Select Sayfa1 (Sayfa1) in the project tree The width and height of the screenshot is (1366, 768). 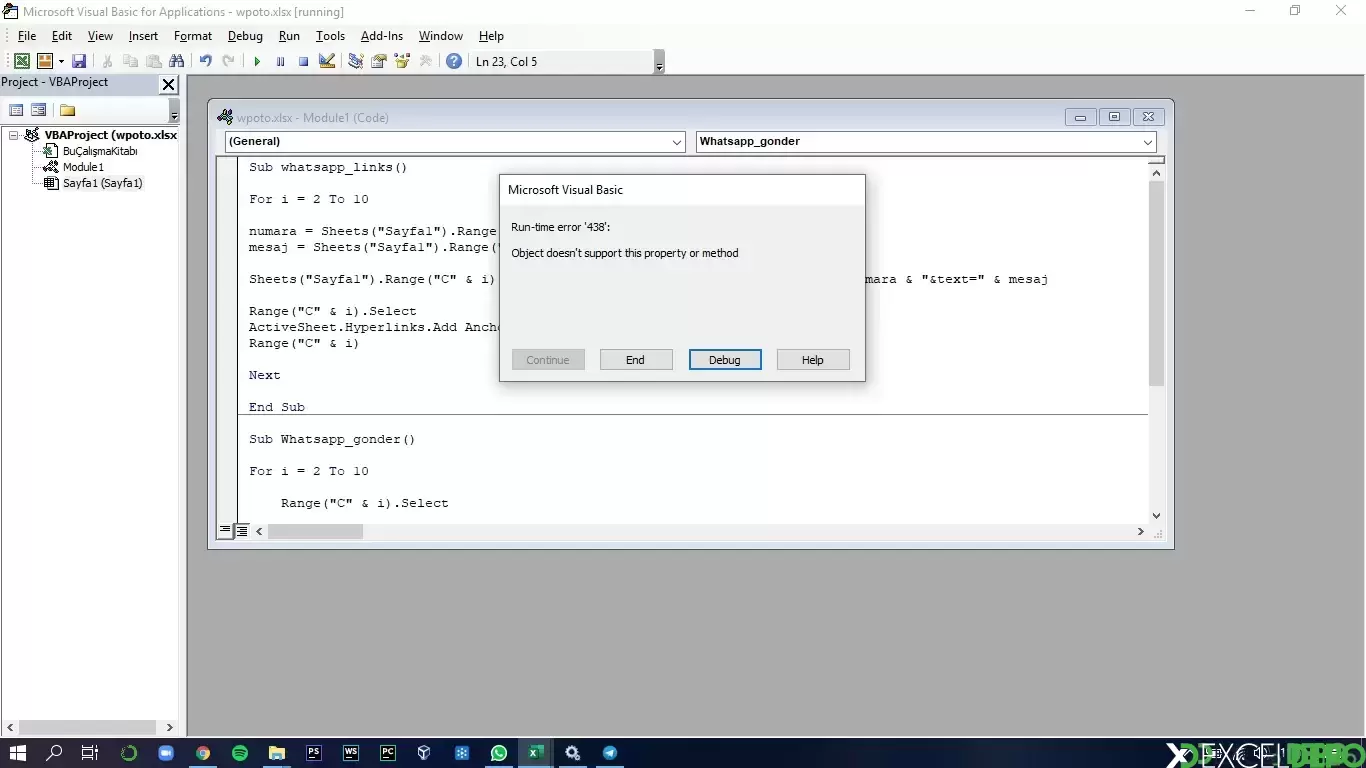(103, 183)
